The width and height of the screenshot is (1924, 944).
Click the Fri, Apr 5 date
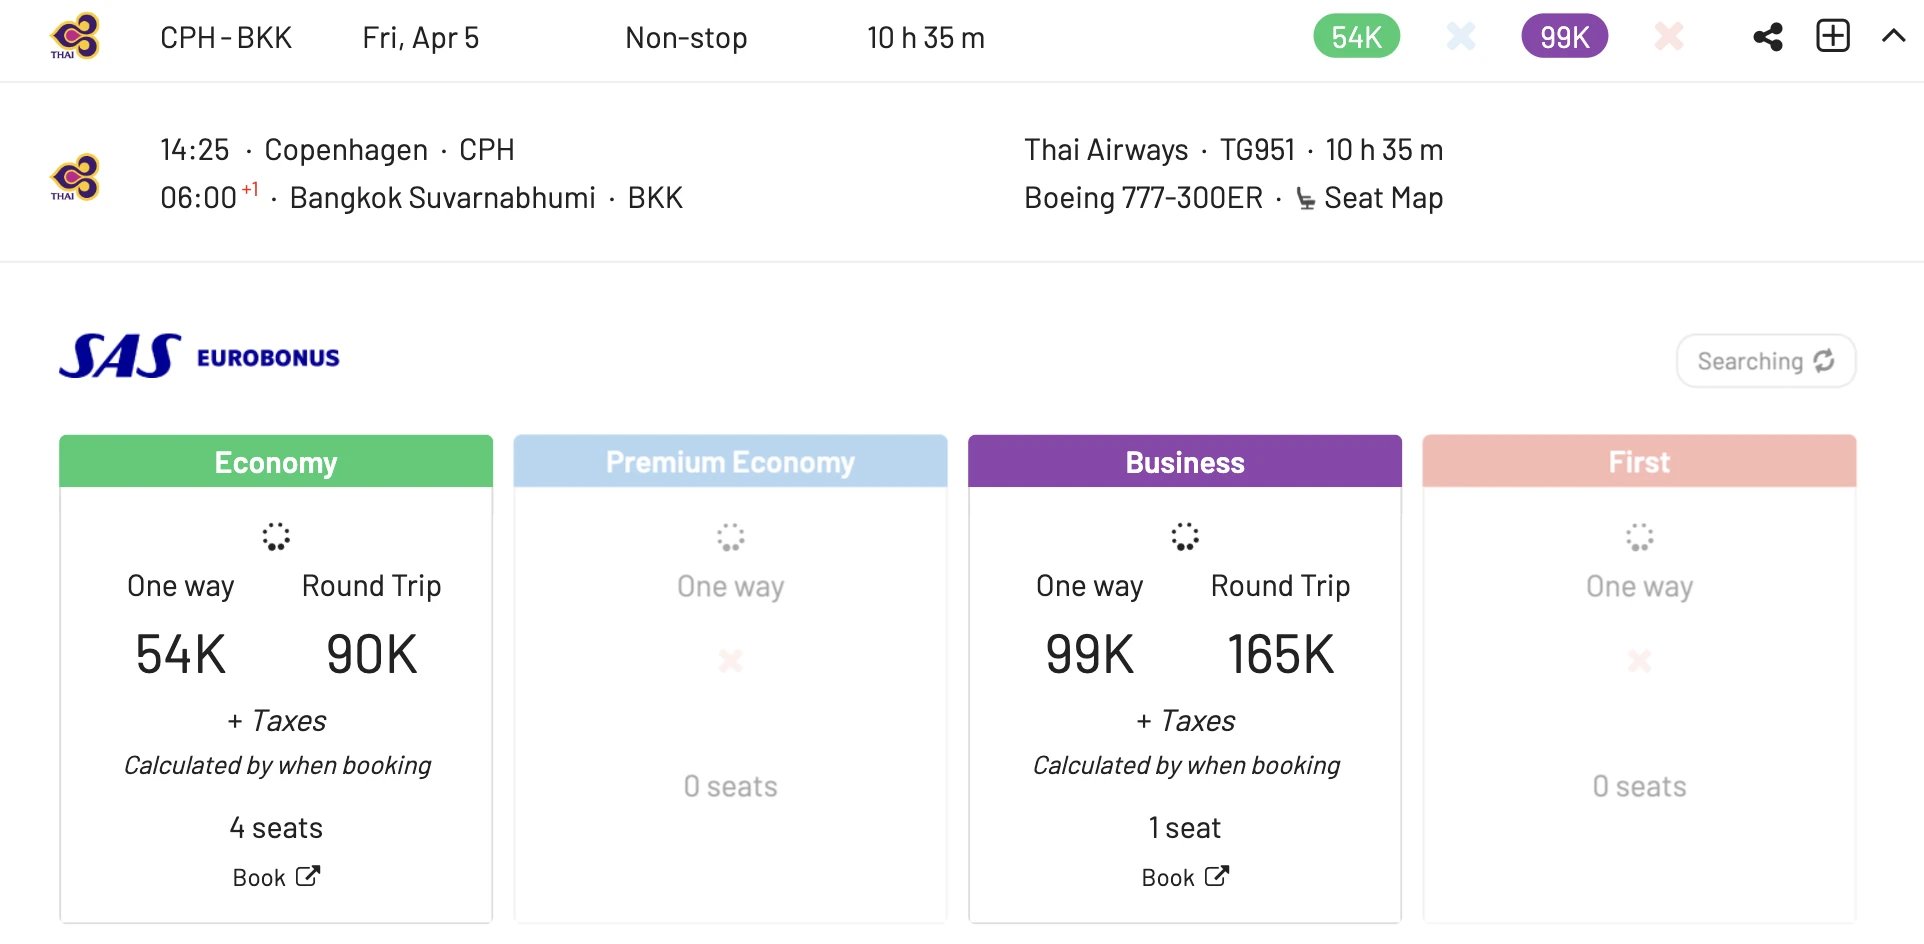421,38
